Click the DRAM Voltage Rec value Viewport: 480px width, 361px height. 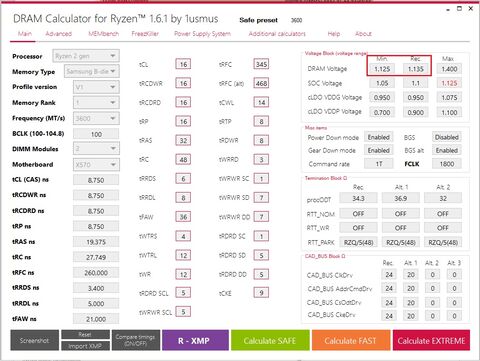(x=416, y=69)
